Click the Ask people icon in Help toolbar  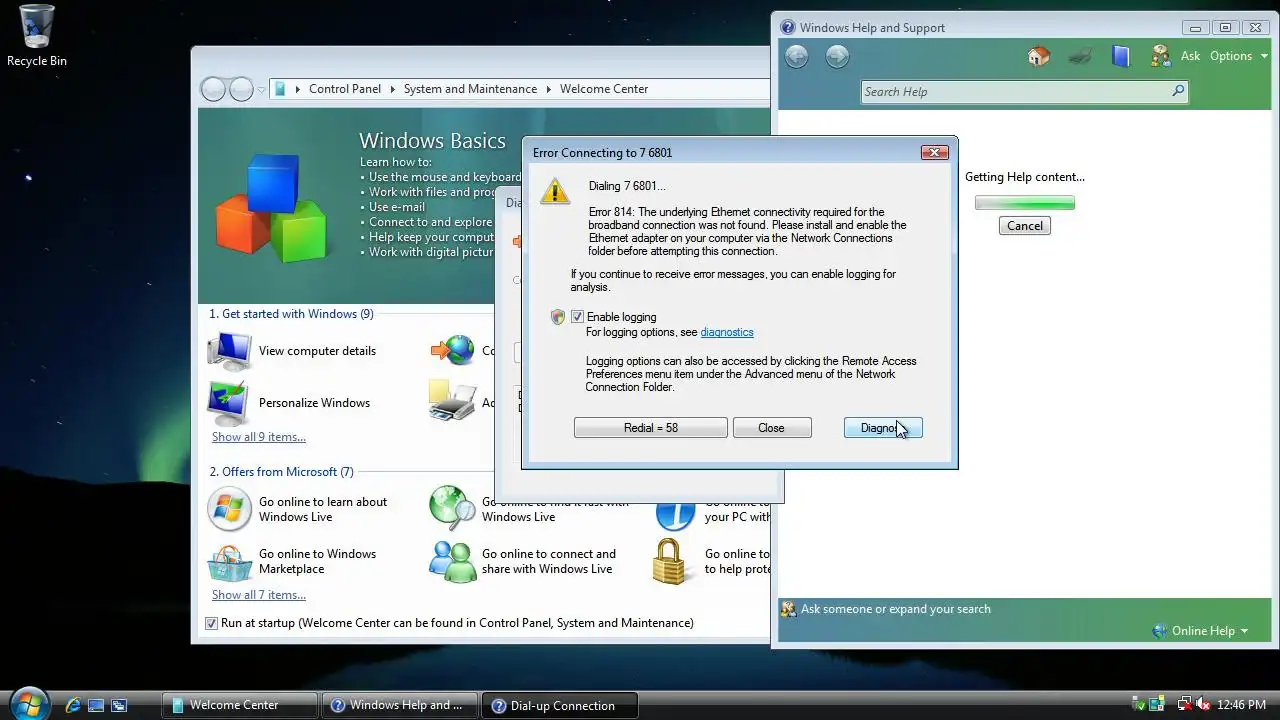pyautogui.click(x=1160, y=56)
